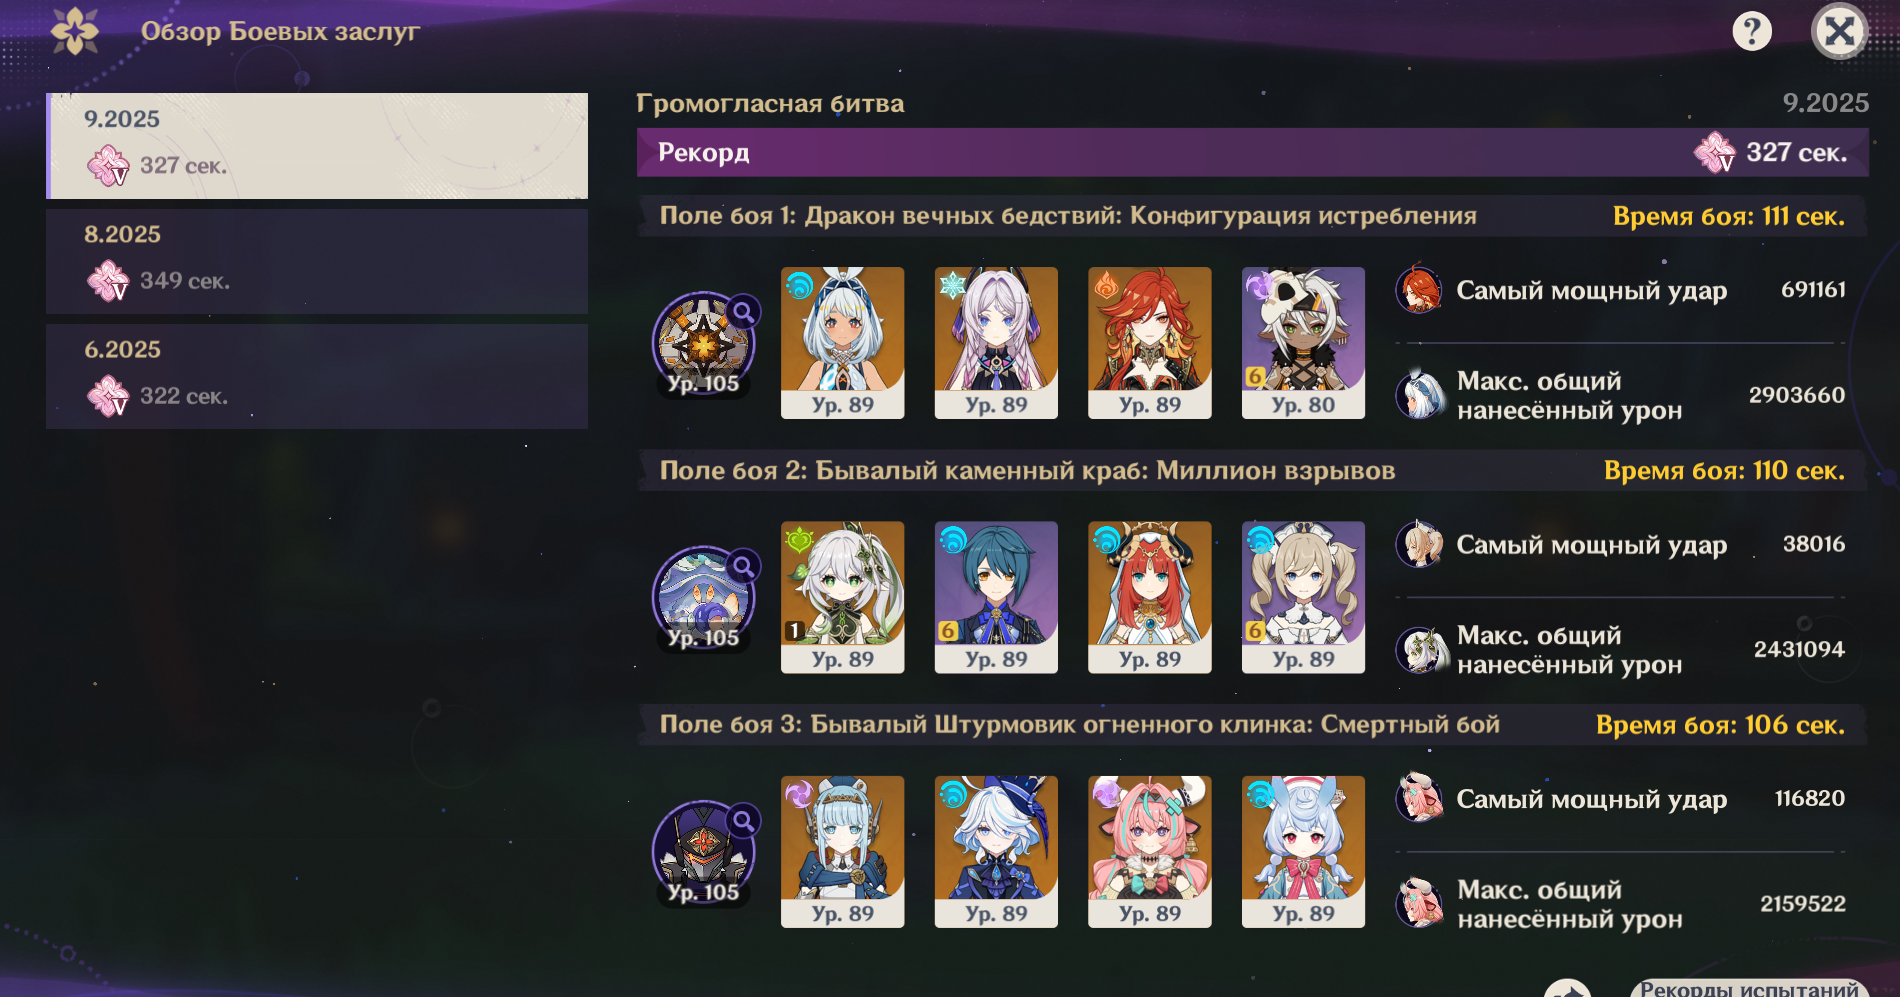Select the 9.2025 record with 327 сек.
The height and width of the screenshot is (997, 1900).
(x=317, y=146)
